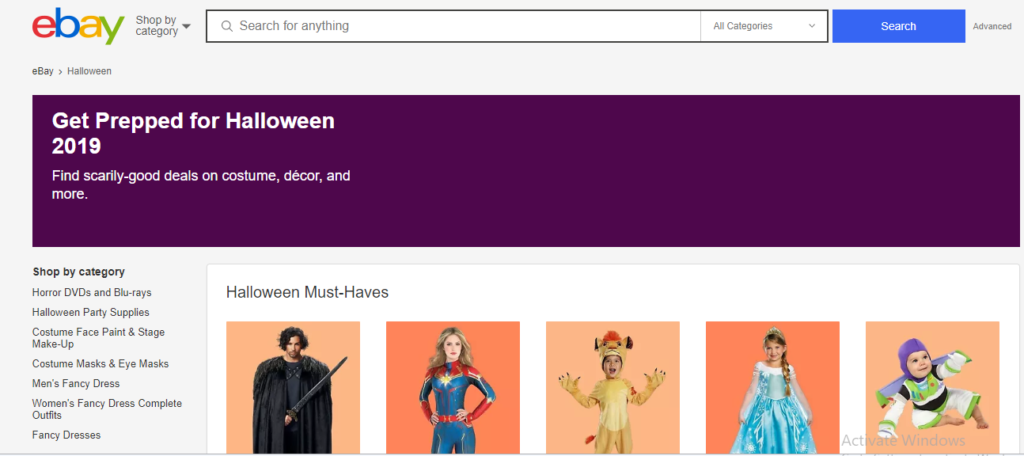This screenshot has width=1024, height=456.
Task: Expand the All Categories dropdown
Action: (x=764, y=26)
